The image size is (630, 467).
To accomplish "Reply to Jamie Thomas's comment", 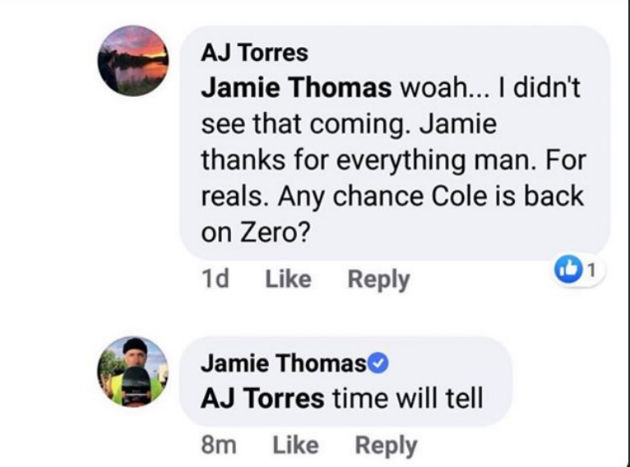I will click(385, 444).
